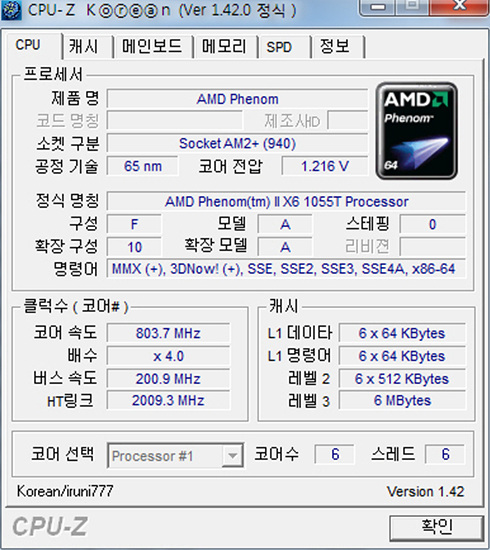Click the AMD Phenom processor logo
This screenshot has width=490, height=550.
tap(417, 131)
